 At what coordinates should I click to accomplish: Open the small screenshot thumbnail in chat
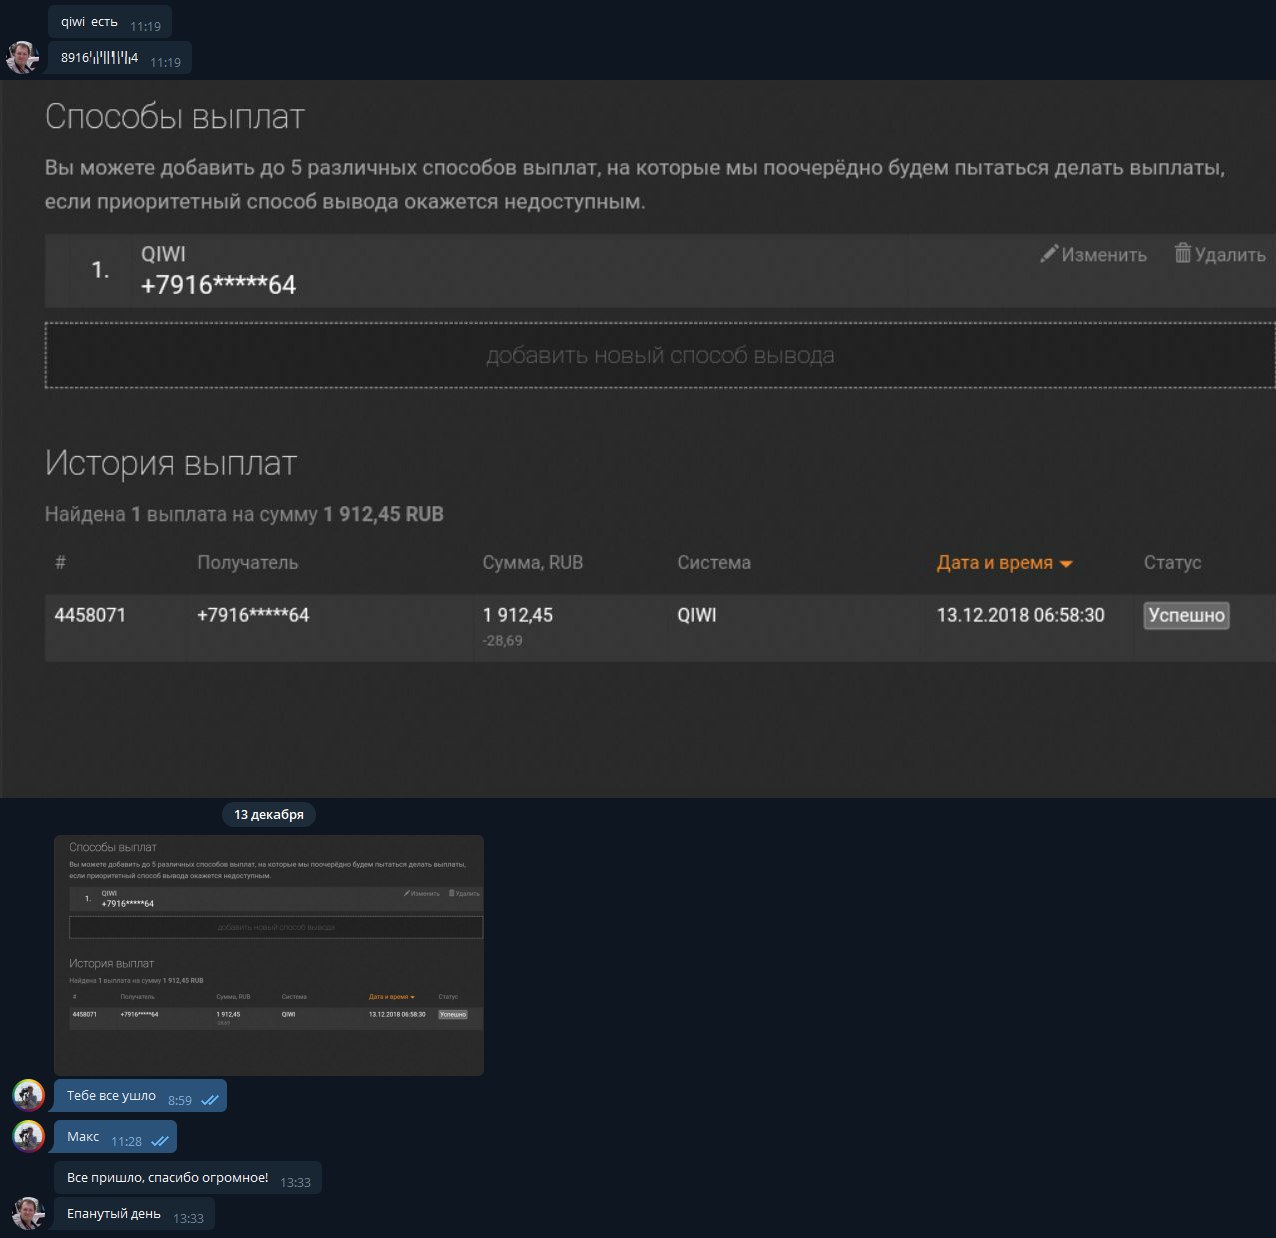click(269, 955)
